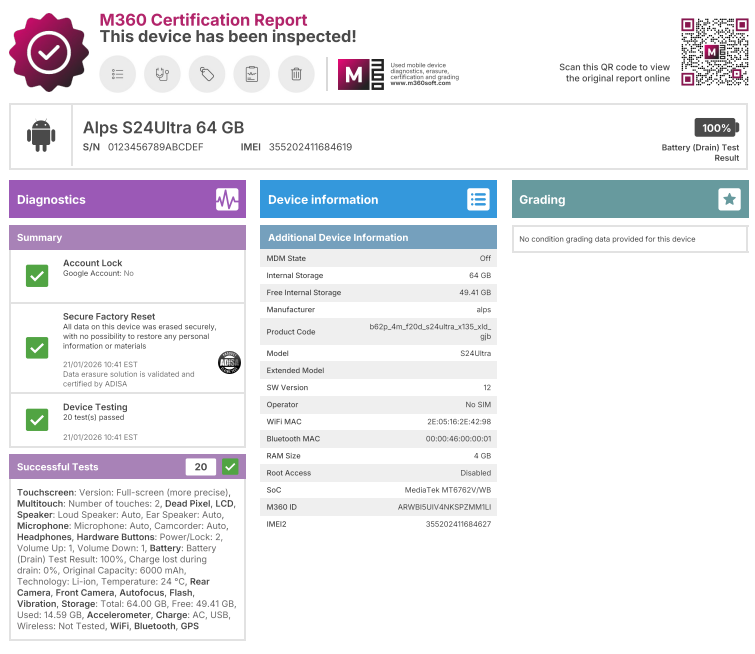
Task: Click the Device Testing green checkmark
Action: click(37, 419)
